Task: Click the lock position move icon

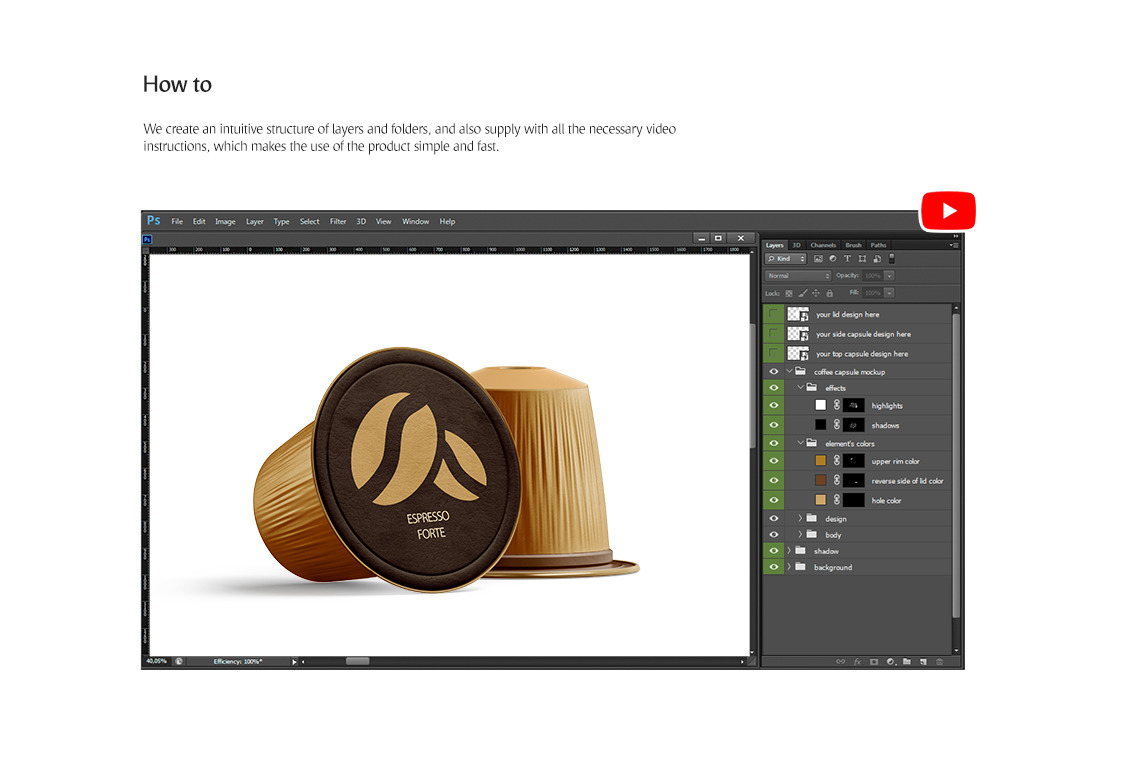Action: pos(816,293)
